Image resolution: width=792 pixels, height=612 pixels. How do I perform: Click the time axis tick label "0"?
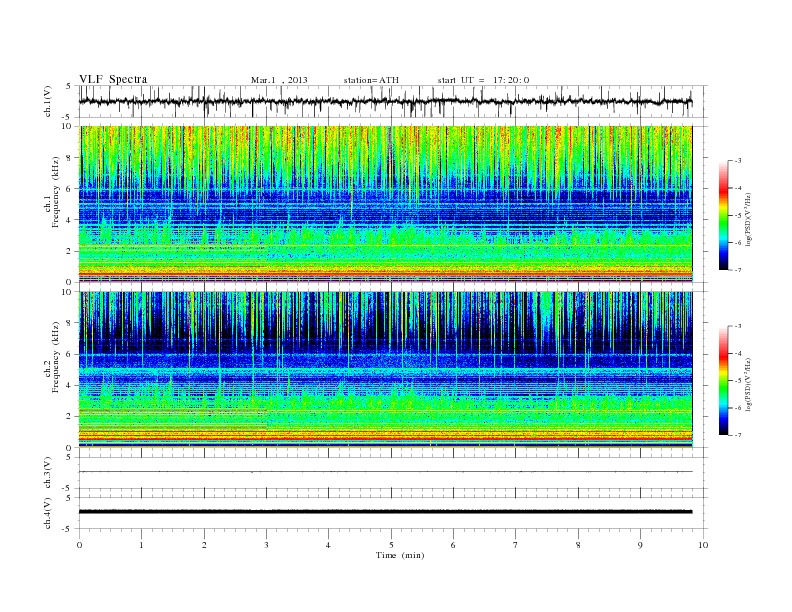coord(79,545)
